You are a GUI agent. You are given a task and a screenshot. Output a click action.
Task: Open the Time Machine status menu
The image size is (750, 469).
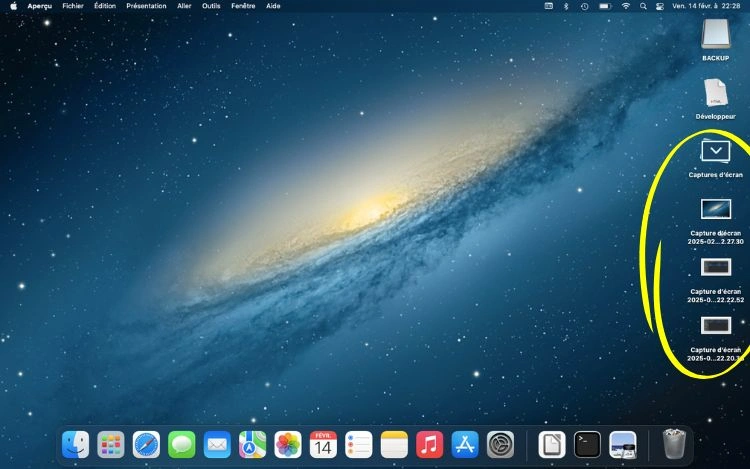pos(584,6)
